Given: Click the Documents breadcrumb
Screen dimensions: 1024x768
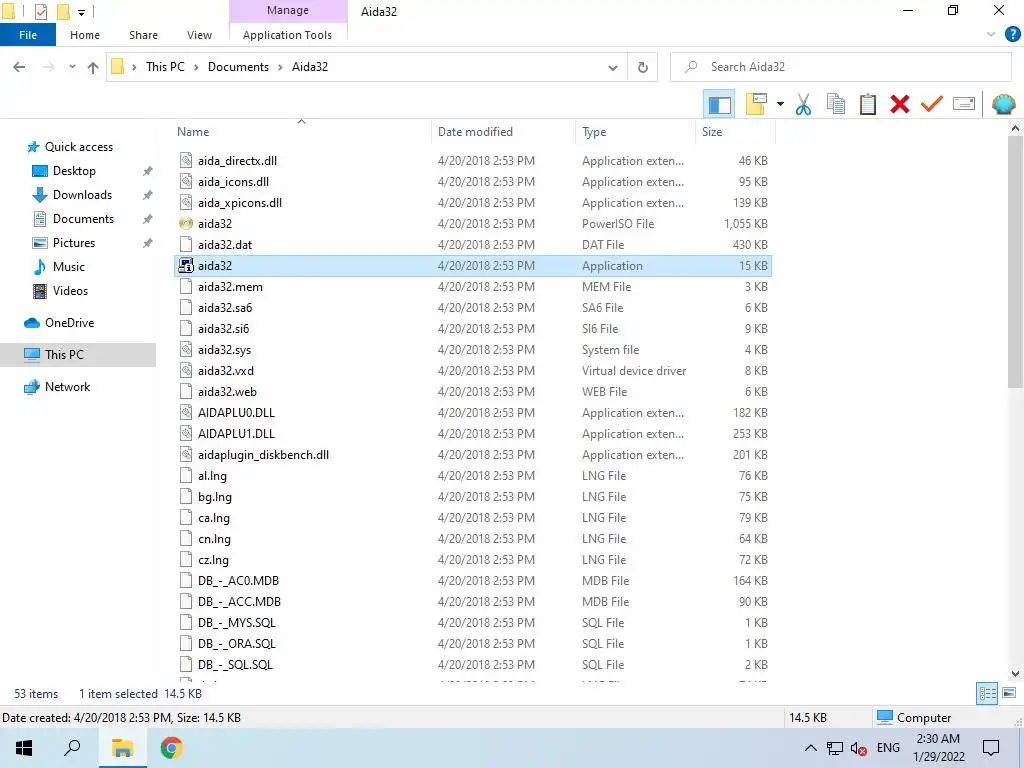Looking at the screenshot, I should (238, 67).
